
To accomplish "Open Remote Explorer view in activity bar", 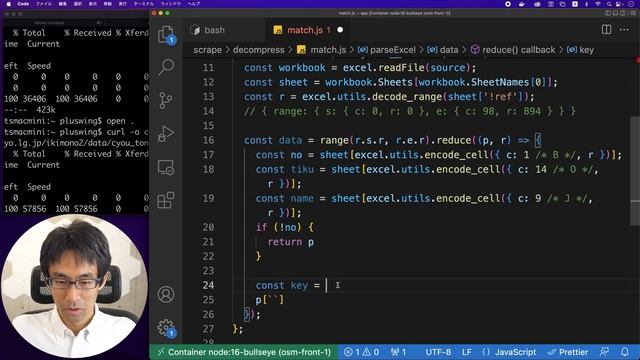I will click(x=166, y=167).
